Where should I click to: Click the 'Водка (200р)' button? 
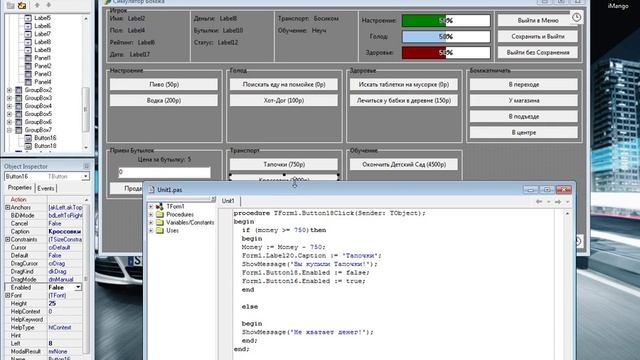[164, 100]
